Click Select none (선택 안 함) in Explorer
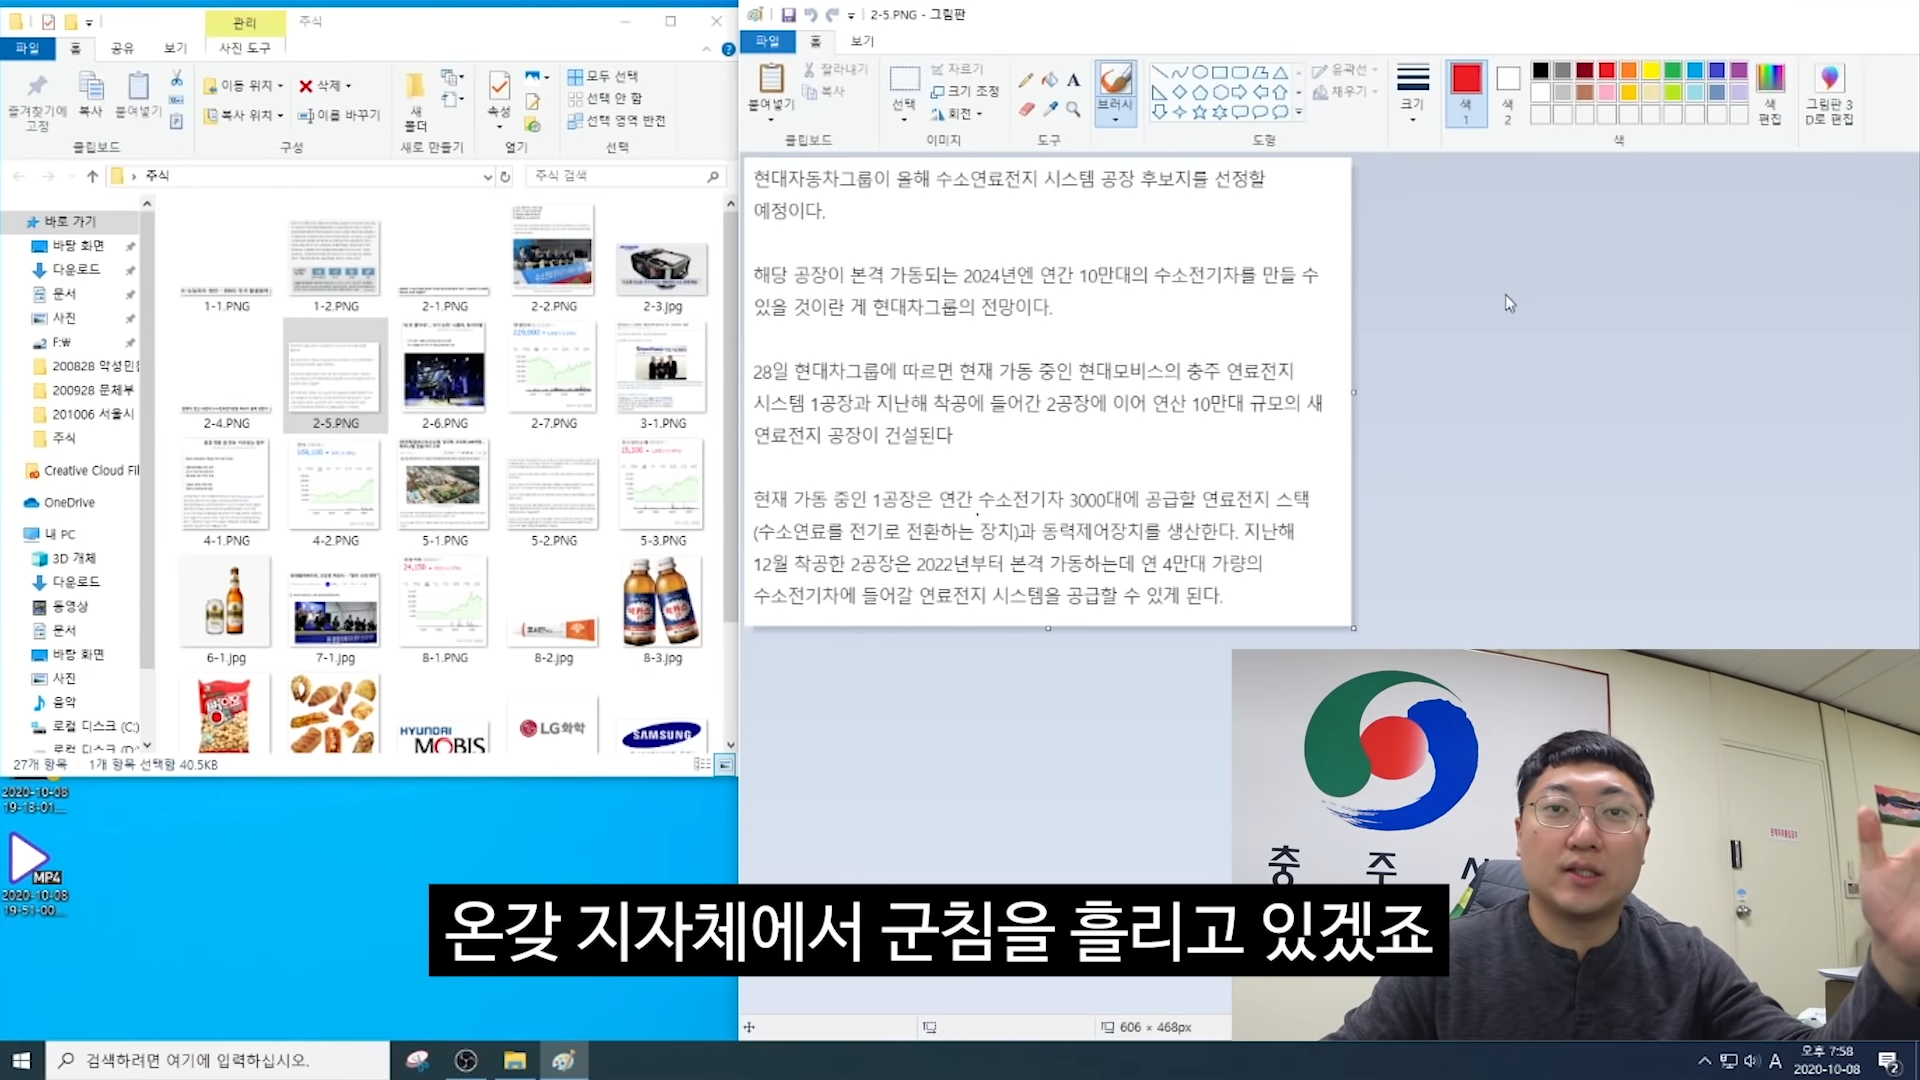The image size is (1920, 1080). pos(605,98)
